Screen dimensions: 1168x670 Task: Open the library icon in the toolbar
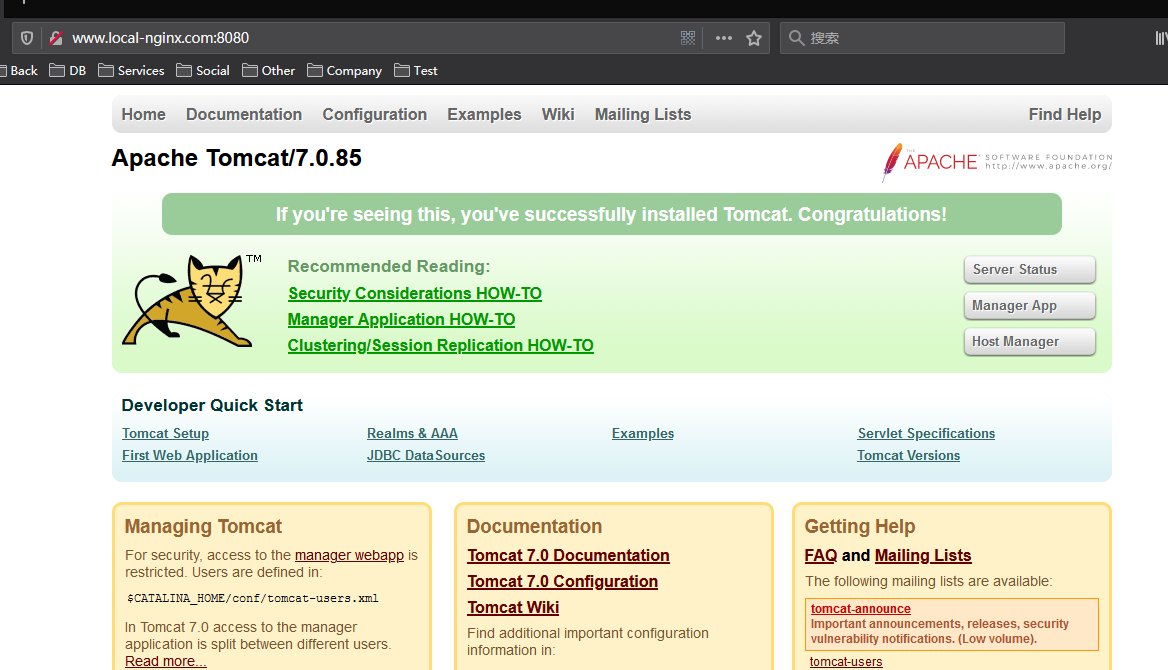1160,38
